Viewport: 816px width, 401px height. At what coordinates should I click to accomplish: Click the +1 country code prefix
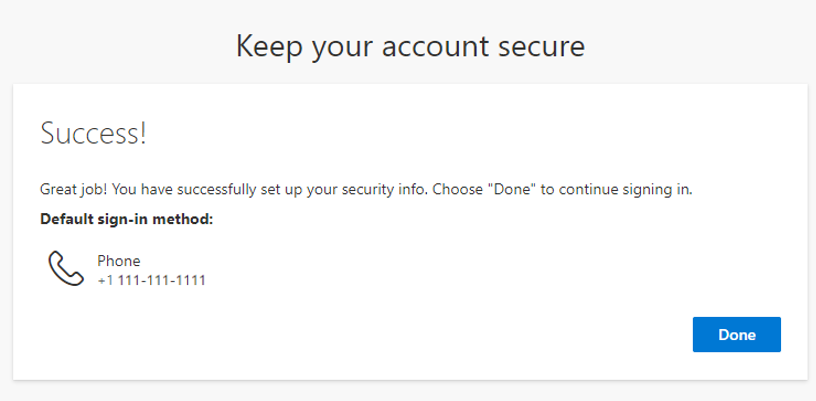(105, 280)
